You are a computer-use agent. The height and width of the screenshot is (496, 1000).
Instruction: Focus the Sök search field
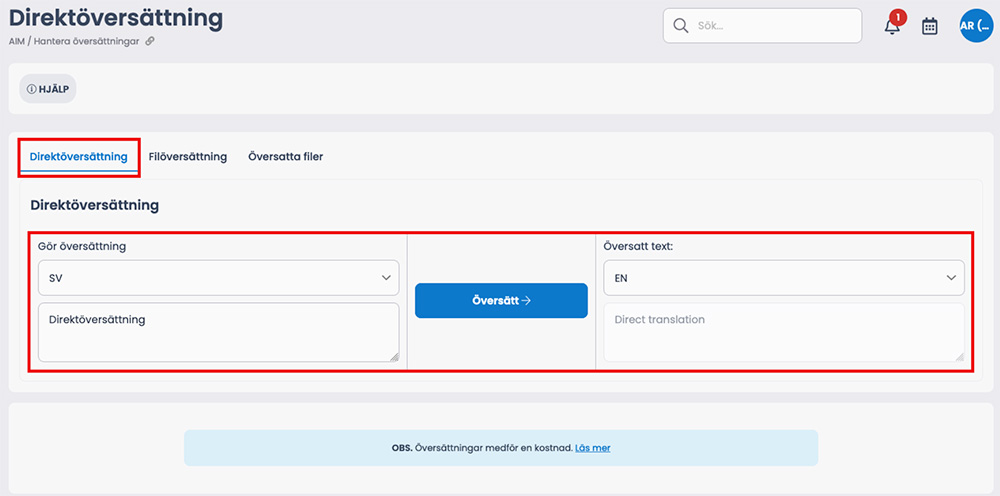pos(763,26)
